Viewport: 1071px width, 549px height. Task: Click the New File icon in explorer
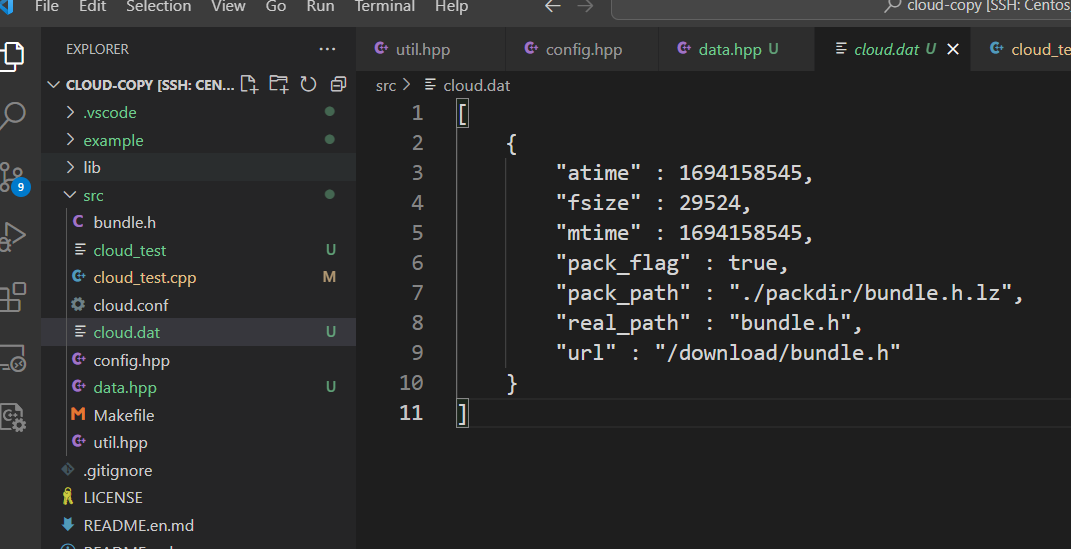249,84
